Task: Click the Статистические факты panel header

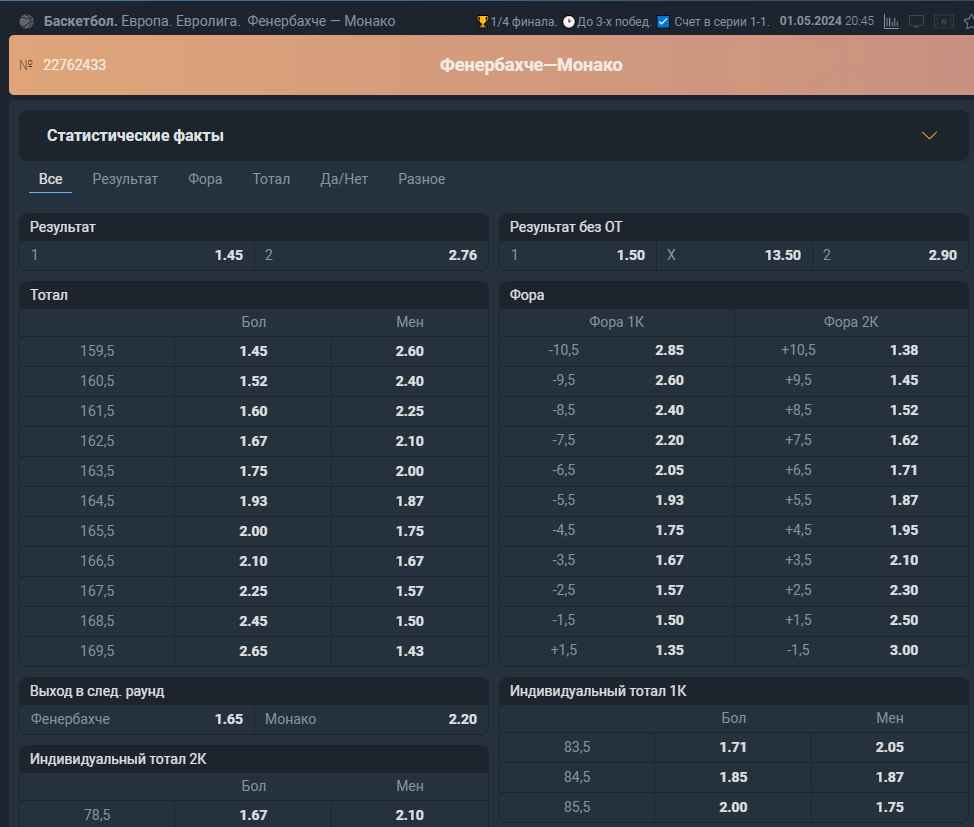Action: tap(494, 135)
